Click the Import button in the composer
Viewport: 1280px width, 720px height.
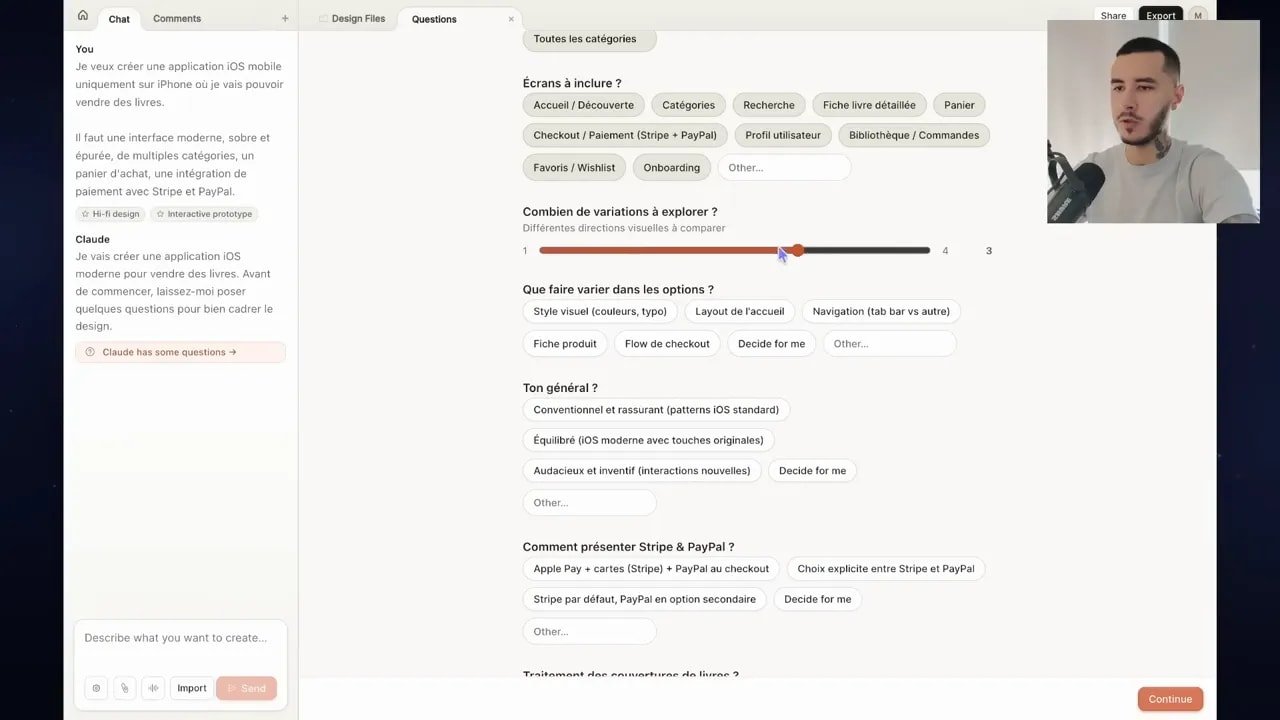[x=191, y=688]
